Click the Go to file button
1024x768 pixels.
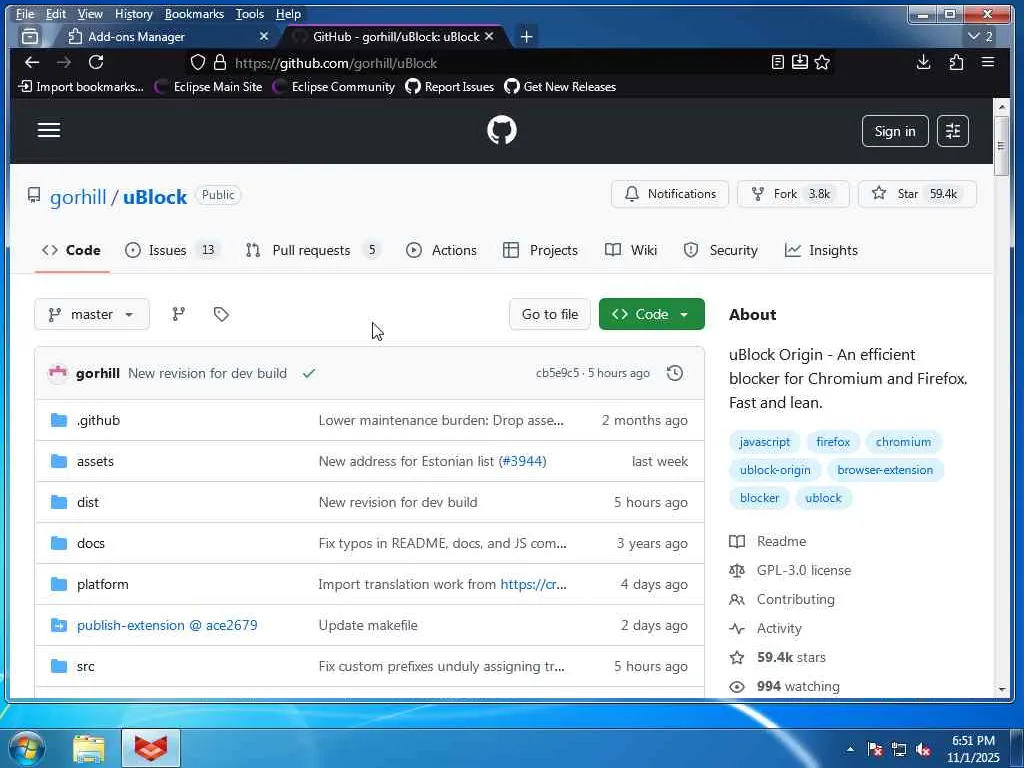[x=550, y=314]
